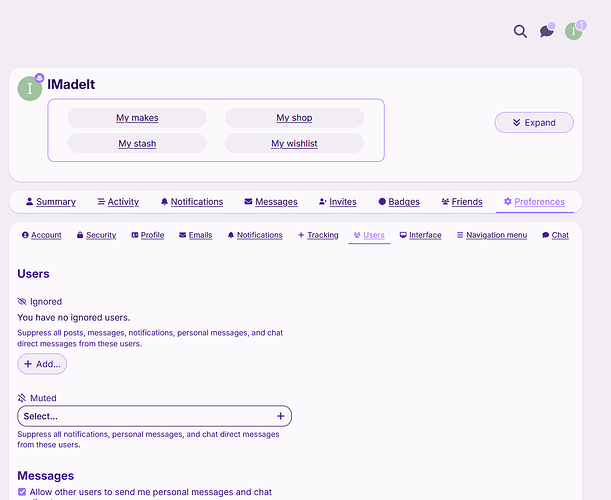Expand the profile card
Image resolution: width=611 pixels, height=500 pixels.
click(x=534, y=122)
